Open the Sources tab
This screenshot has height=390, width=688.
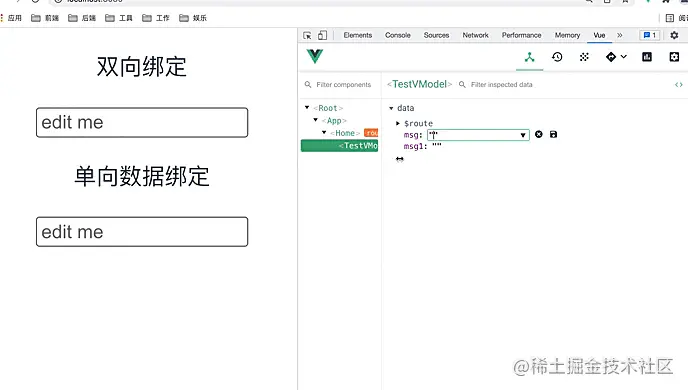pos(436,35)
